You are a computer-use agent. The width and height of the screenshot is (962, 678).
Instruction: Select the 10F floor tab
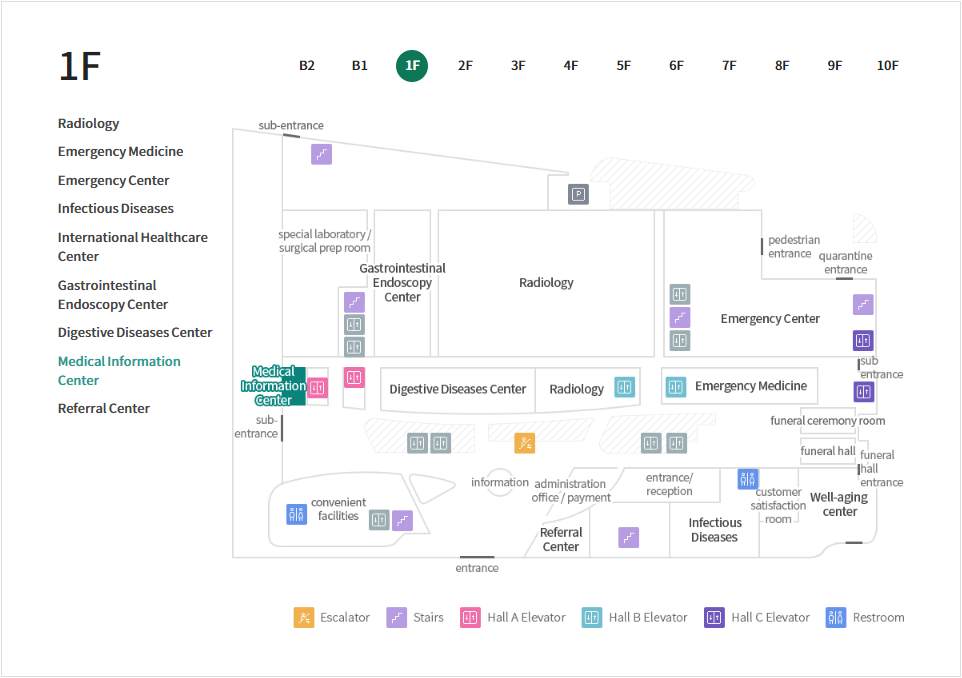pyautogui.click(x=887, y=66)
